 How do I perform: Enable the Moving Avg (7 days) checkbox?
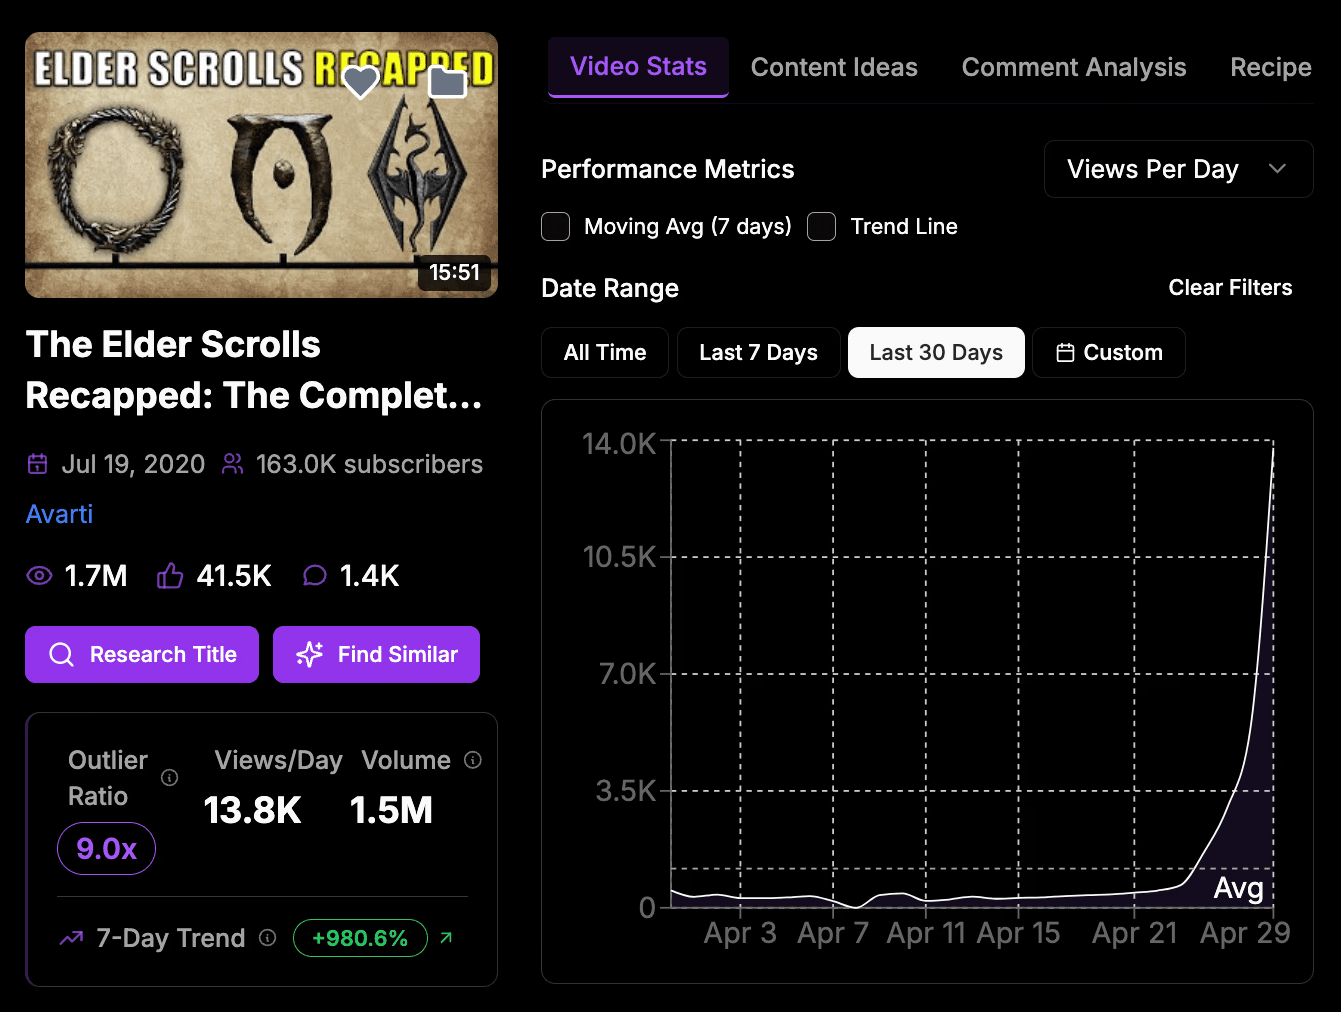[x=556, y=227]
